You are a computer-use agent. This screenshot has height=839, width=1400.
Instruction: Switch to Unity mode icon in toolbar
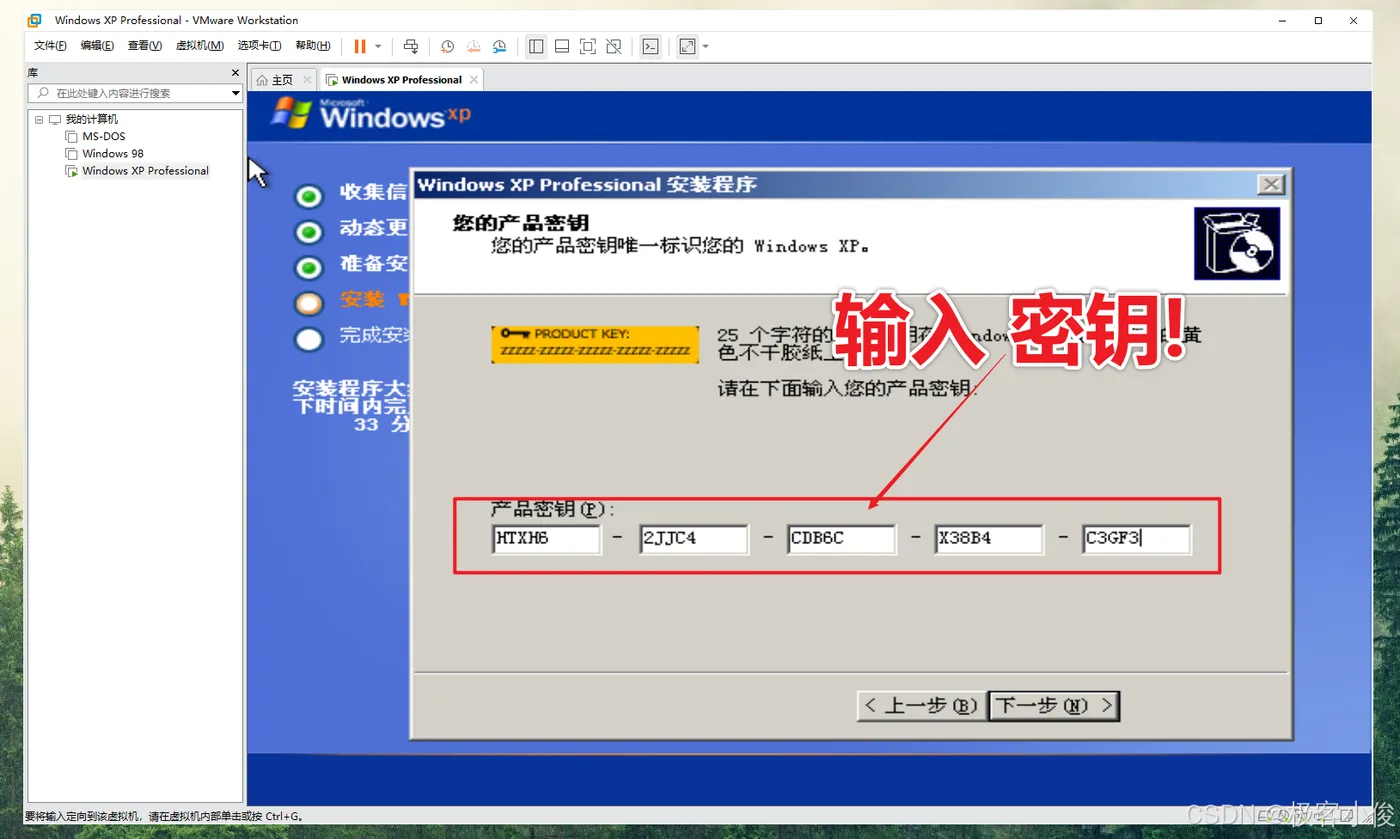point(614,46)
